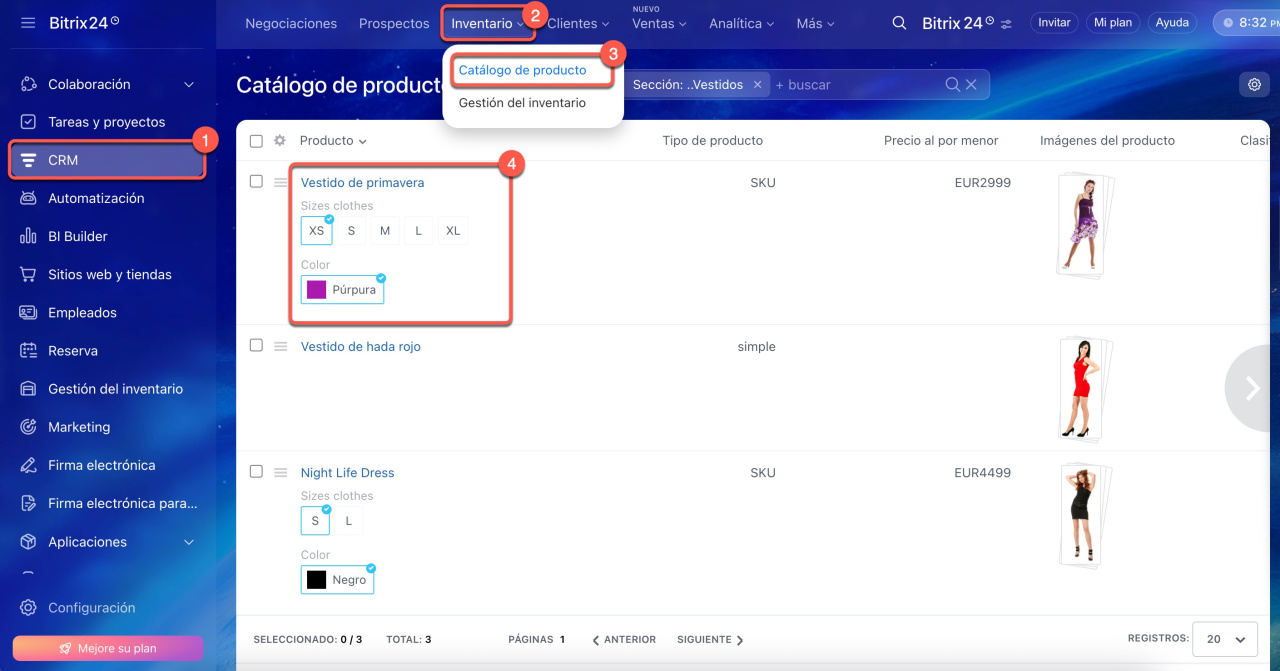1280x671 pixels.
Task: Go to Sitios web y tiendas
Action: [109, 274]
